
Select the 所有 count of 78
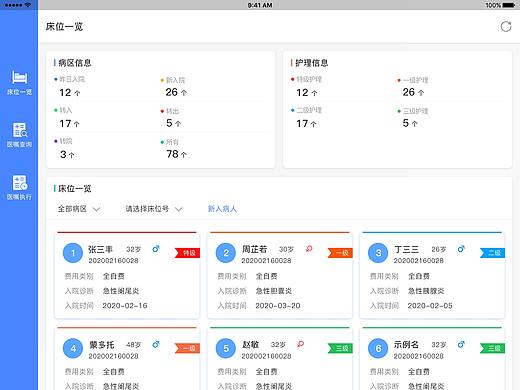[176, 154]
